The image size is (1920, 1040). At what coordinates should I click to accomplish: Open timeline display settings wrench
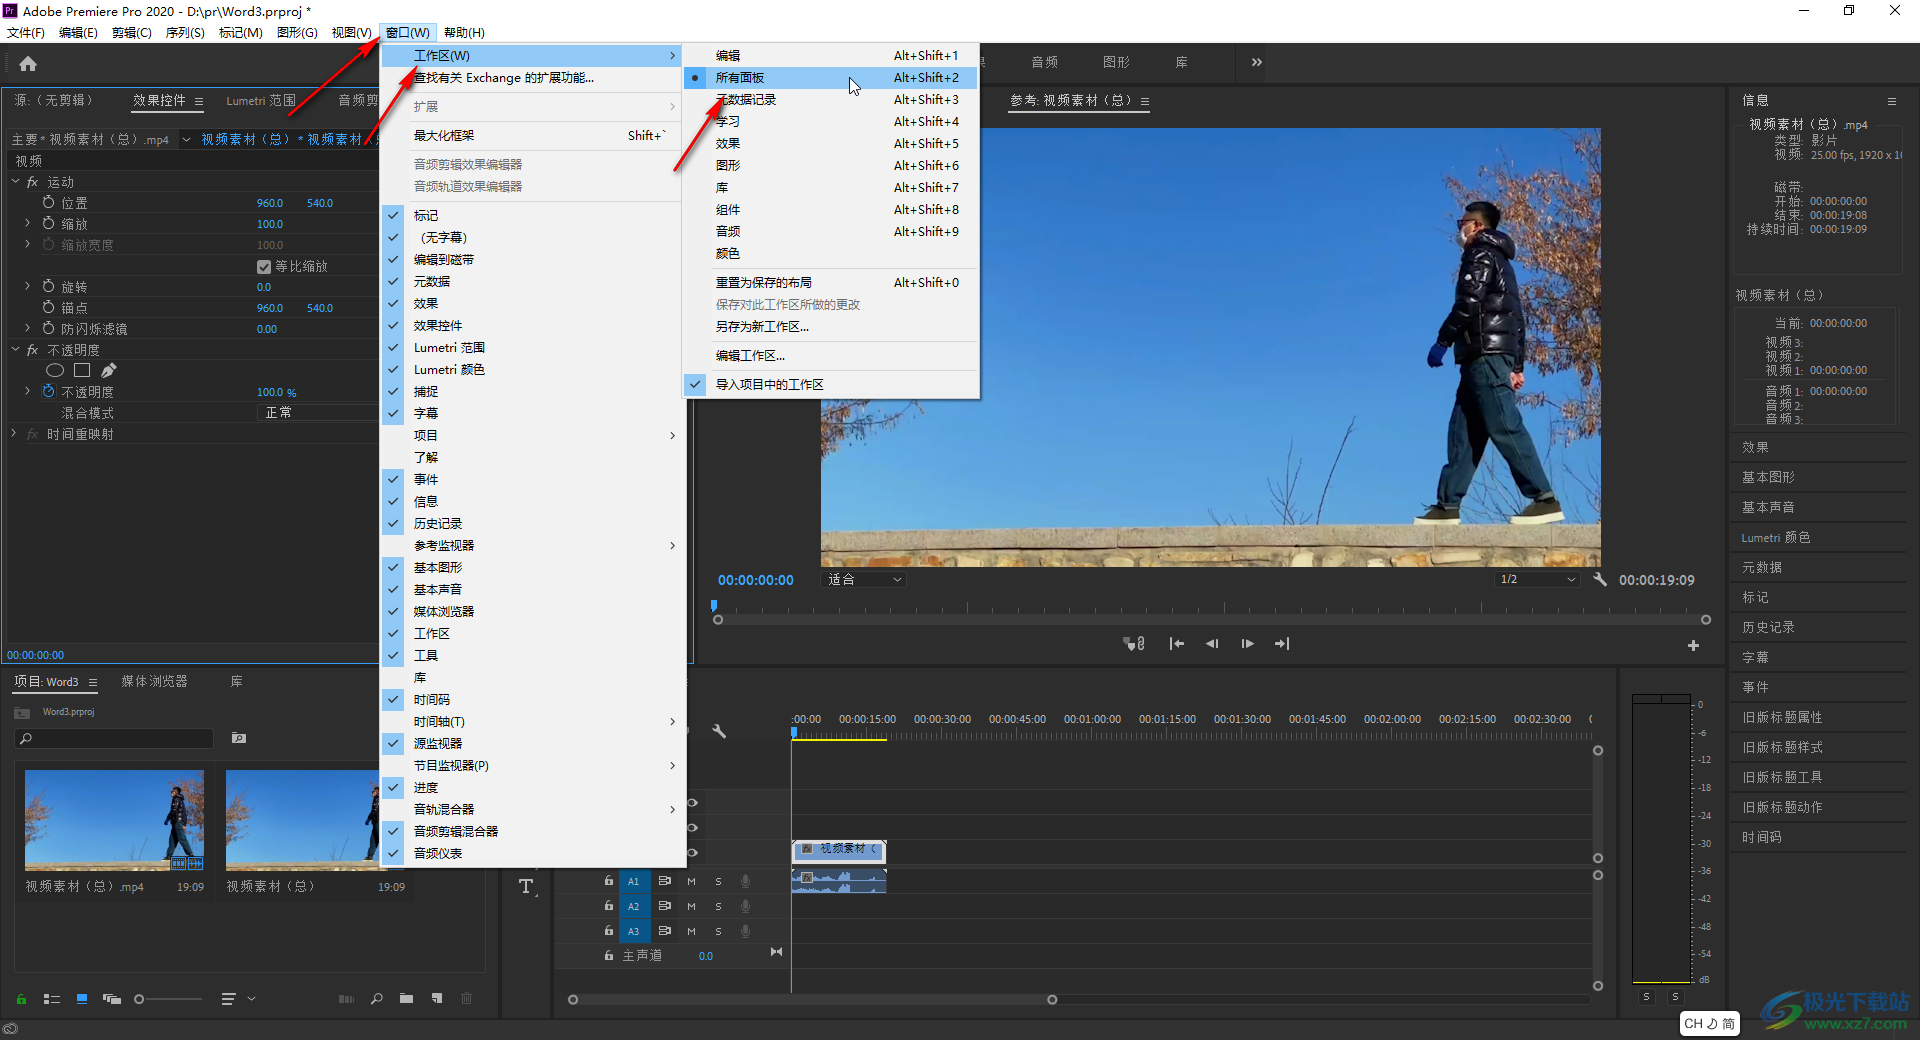[x=719, y=731]
